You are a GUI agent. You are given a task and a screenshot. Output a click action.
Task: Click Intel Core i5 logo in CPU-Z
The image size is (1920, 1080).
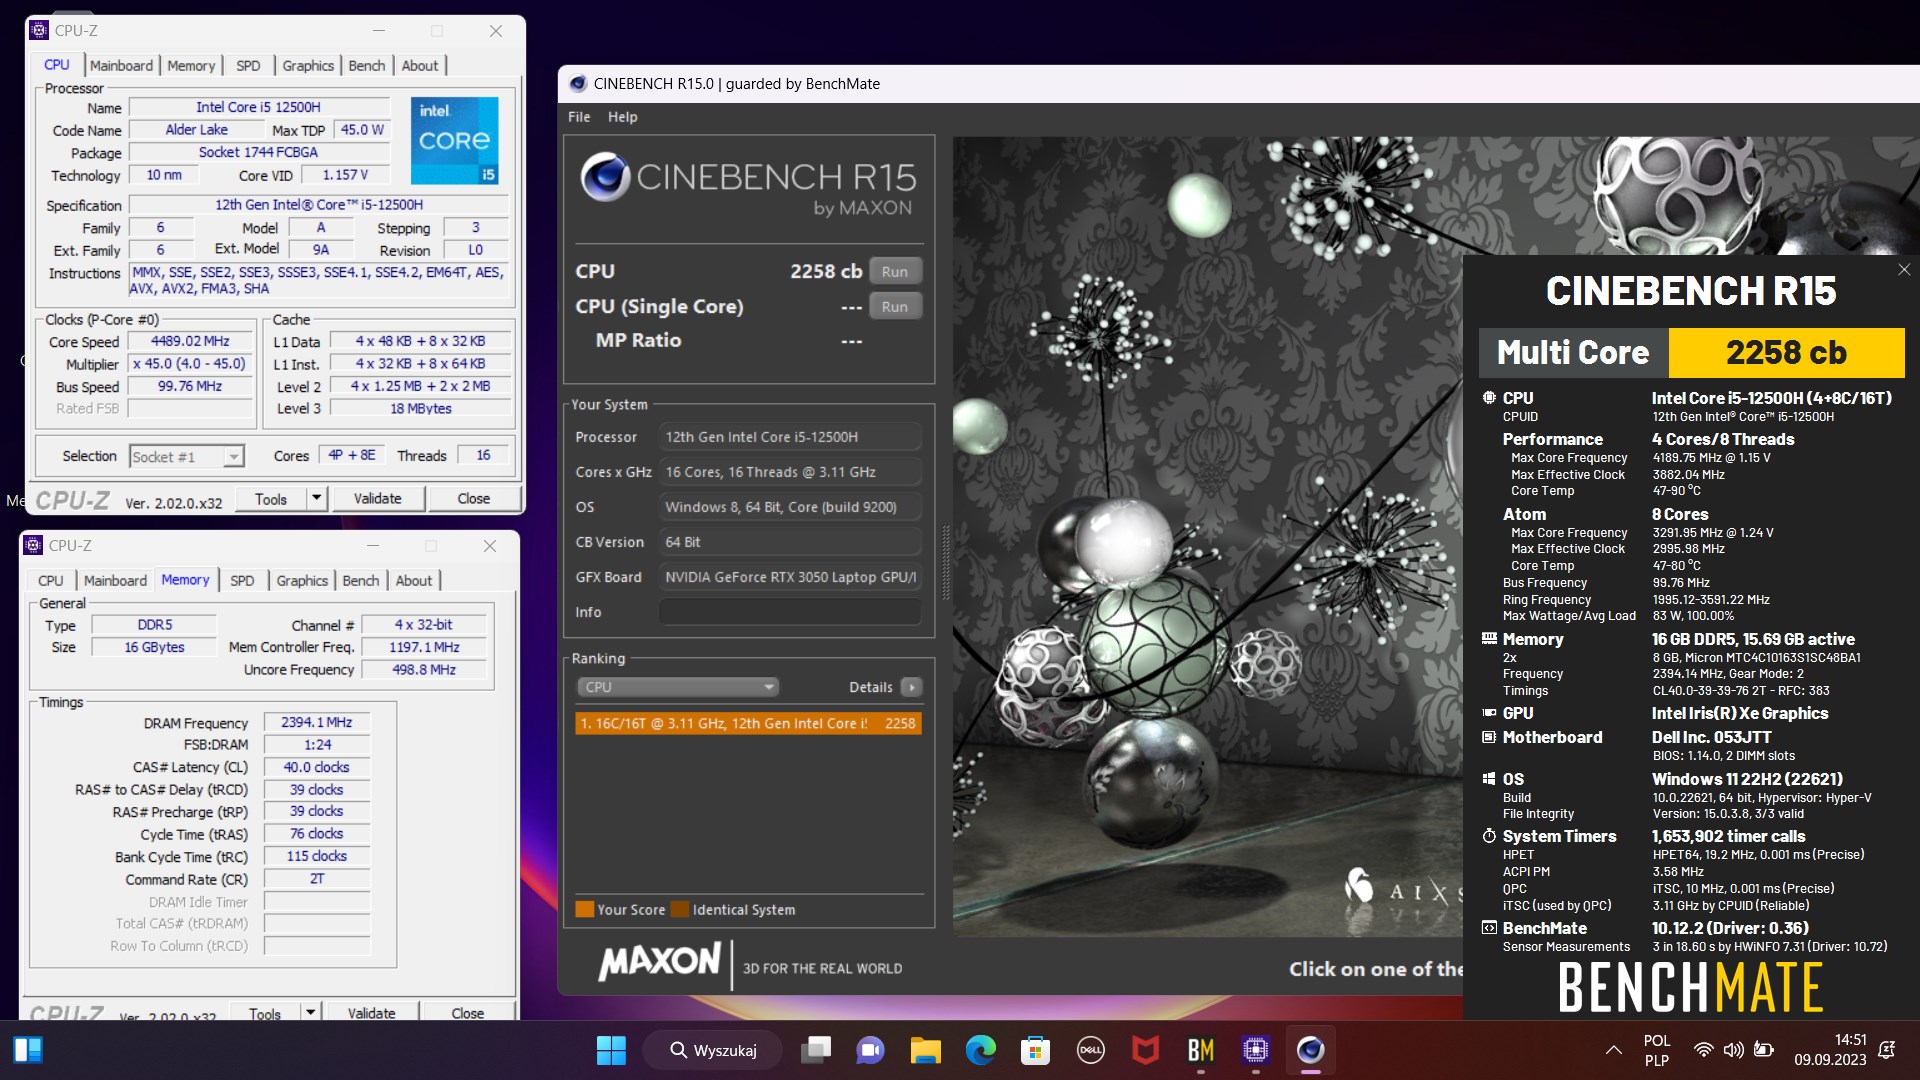[x=454, y=140]
